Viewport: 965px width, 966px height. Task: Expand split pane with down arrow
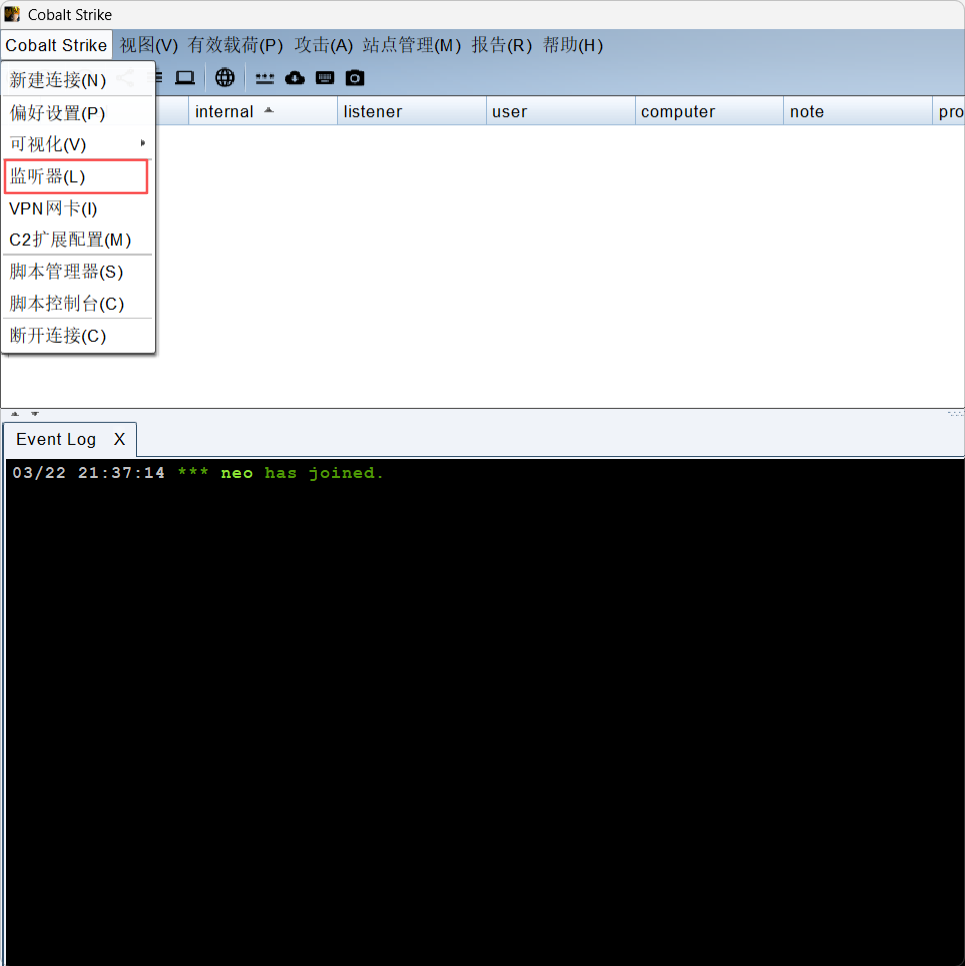35,414
